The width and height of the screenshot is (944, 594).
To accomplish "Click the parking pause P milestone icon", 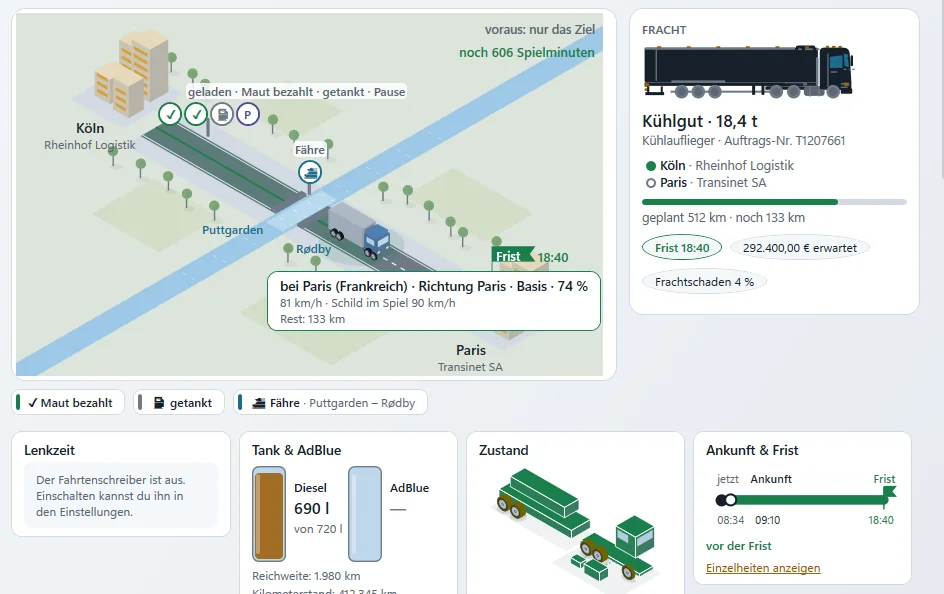I will tap(247, 114).
